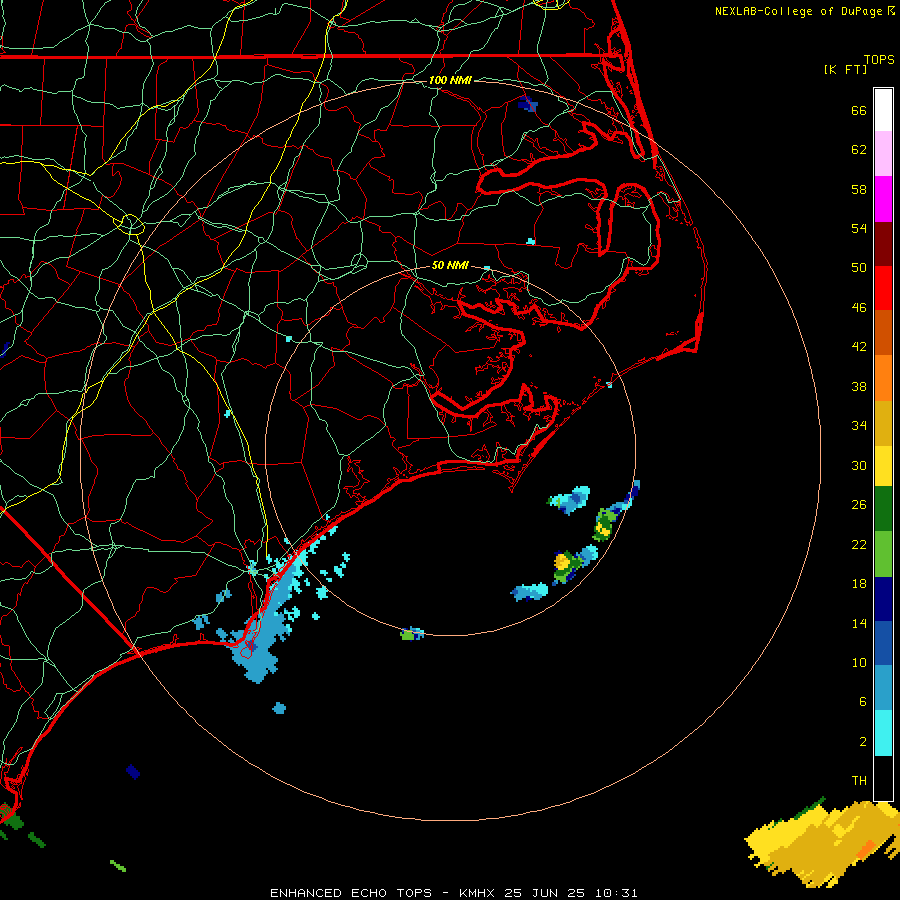Screen dimensions: 900x900
Task: Click the 30 value on the legend
Action: pyautogui.click(x=859, y=465)
